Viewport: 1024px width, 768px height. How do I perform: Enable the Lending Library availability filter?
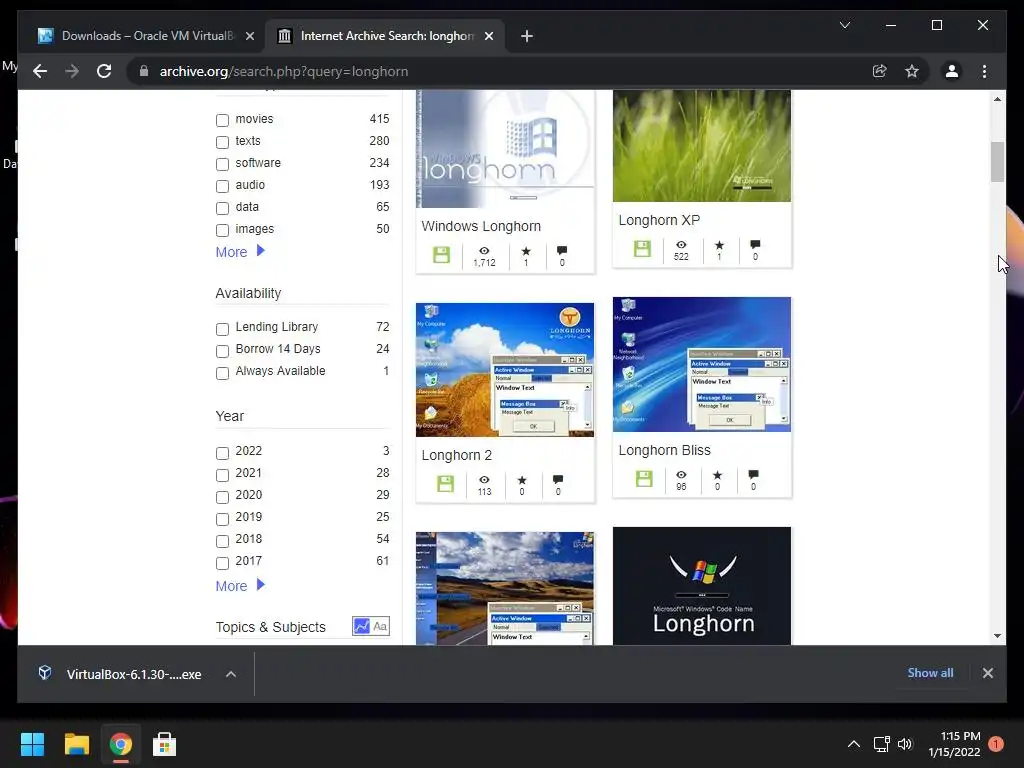pos(222,328)
